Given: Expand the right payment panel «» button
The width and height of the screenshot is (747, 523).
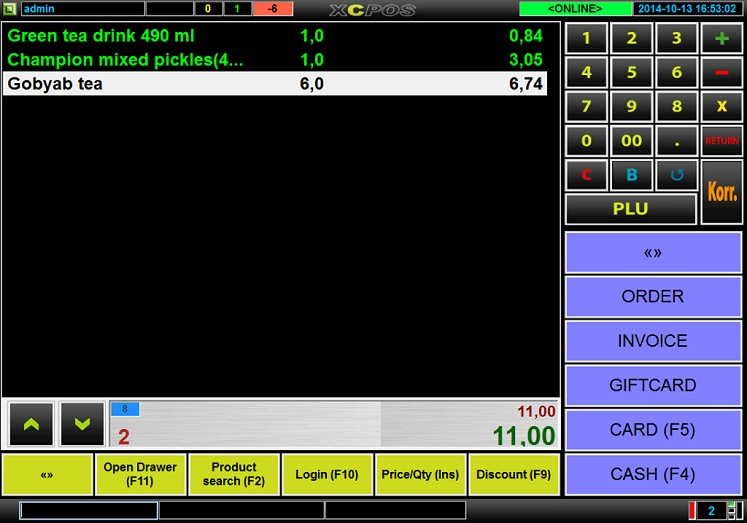Looking at the screenshot, I should [x=652, y=253].
